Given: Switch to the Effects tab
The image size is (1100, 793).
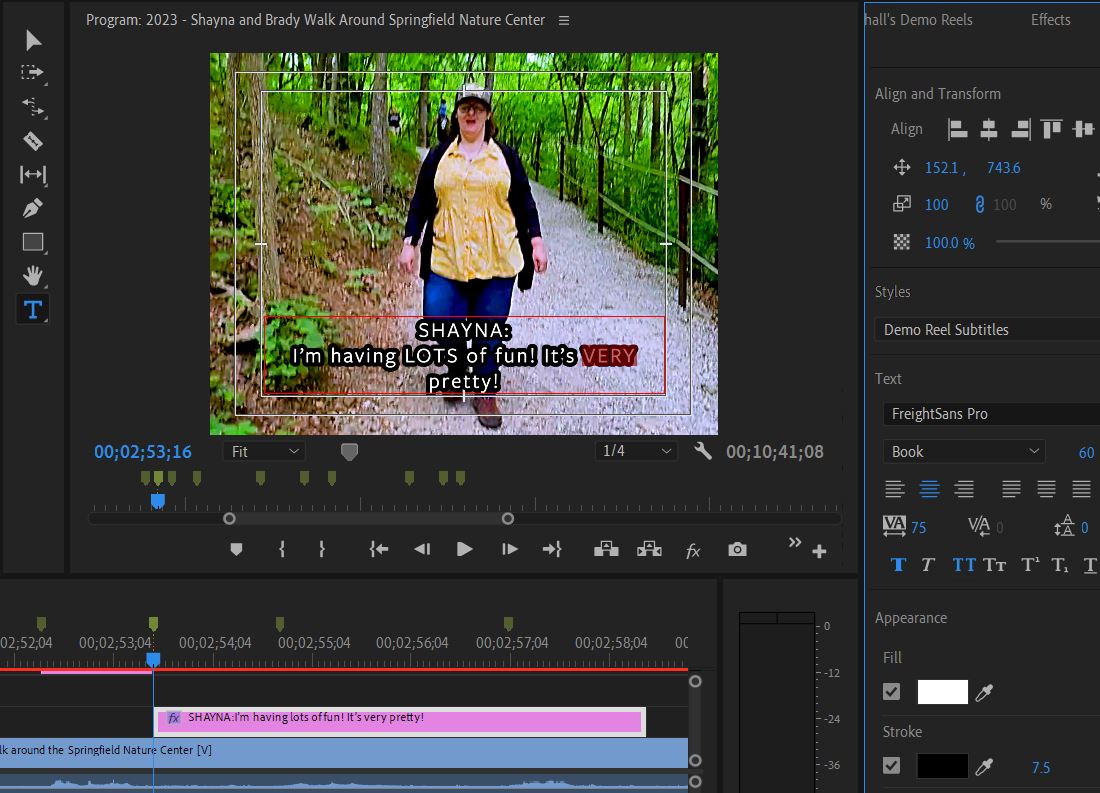Looking at the screenshot, I should pyautogui.click(x=1050, y=20).
